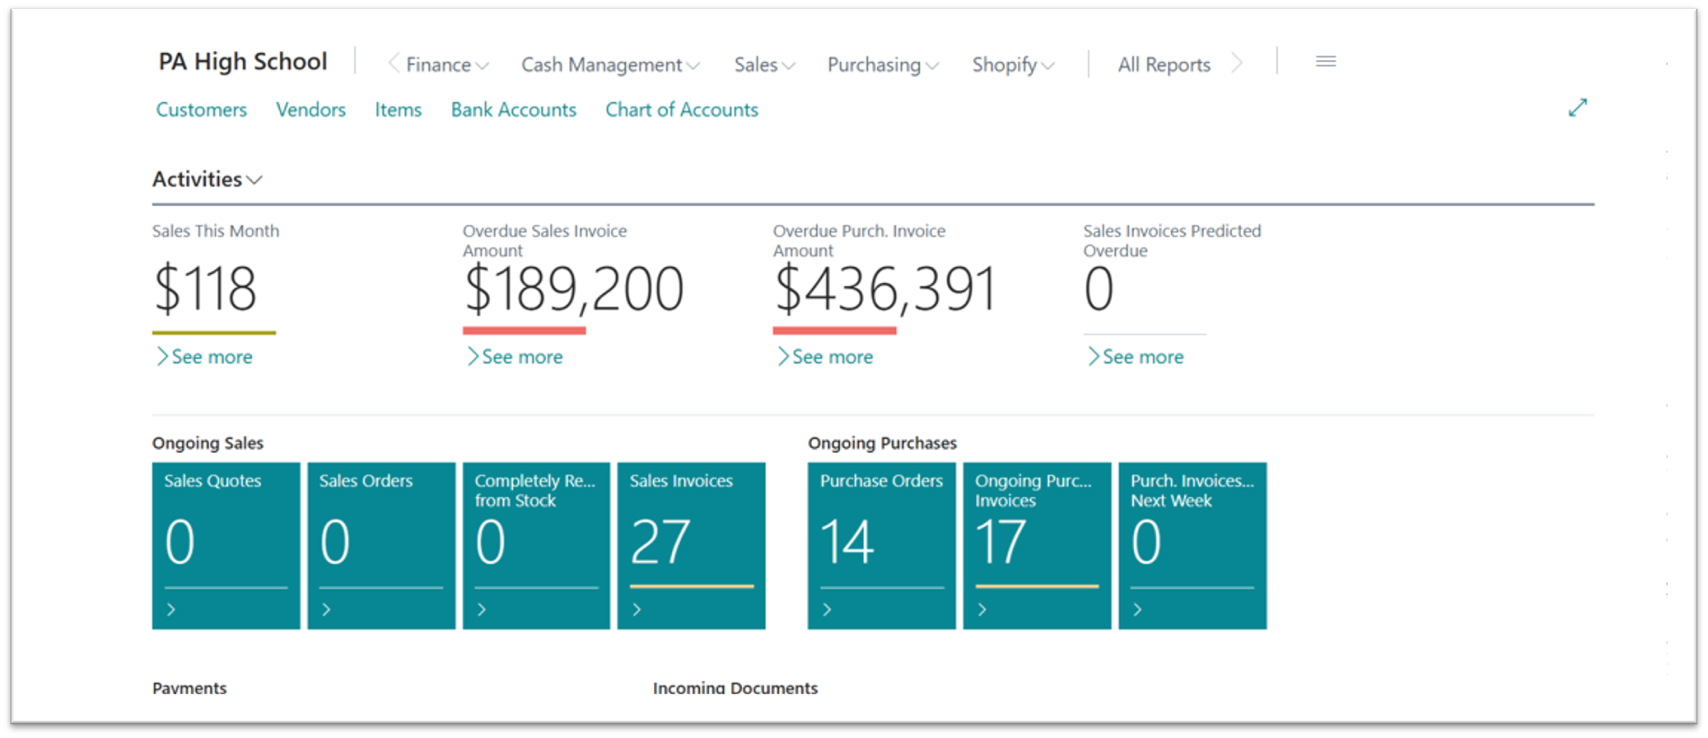1708x738 pixels.
Task: Open the Cash Management dropdown
Action: [609, 65]
